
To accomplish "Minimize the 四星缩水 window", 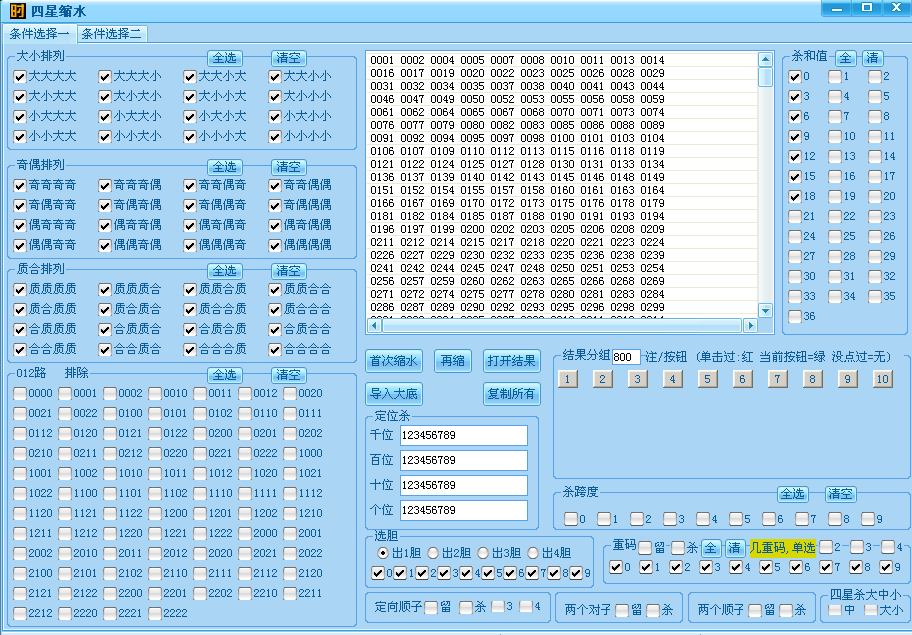I will click(x=838, y=8).
